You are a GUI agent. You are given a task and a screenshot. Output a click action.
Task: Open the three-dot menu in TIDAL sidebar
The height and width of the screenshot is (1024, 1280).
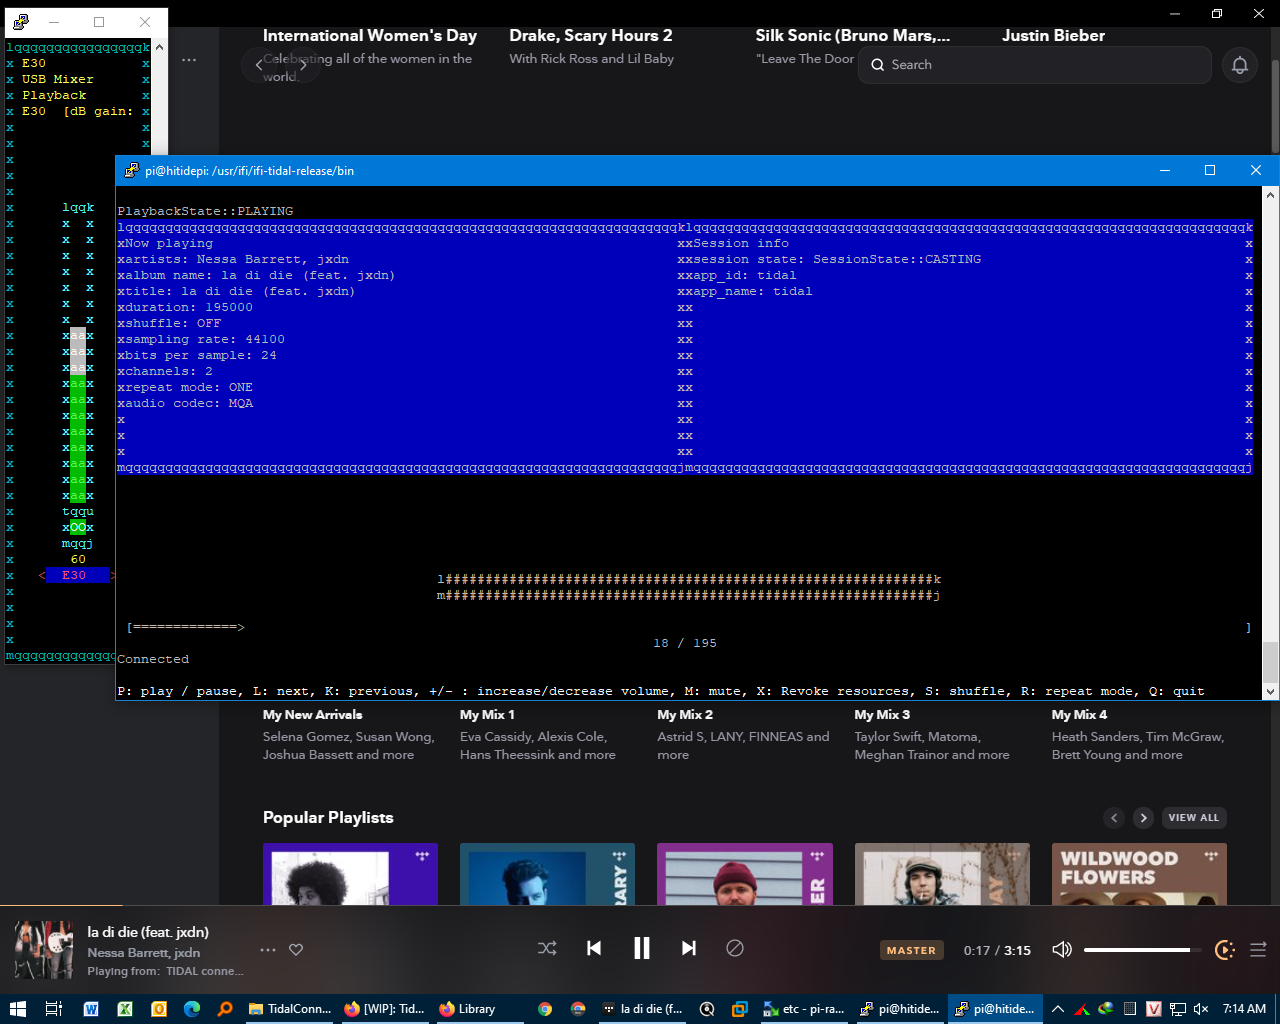[189, 60]
